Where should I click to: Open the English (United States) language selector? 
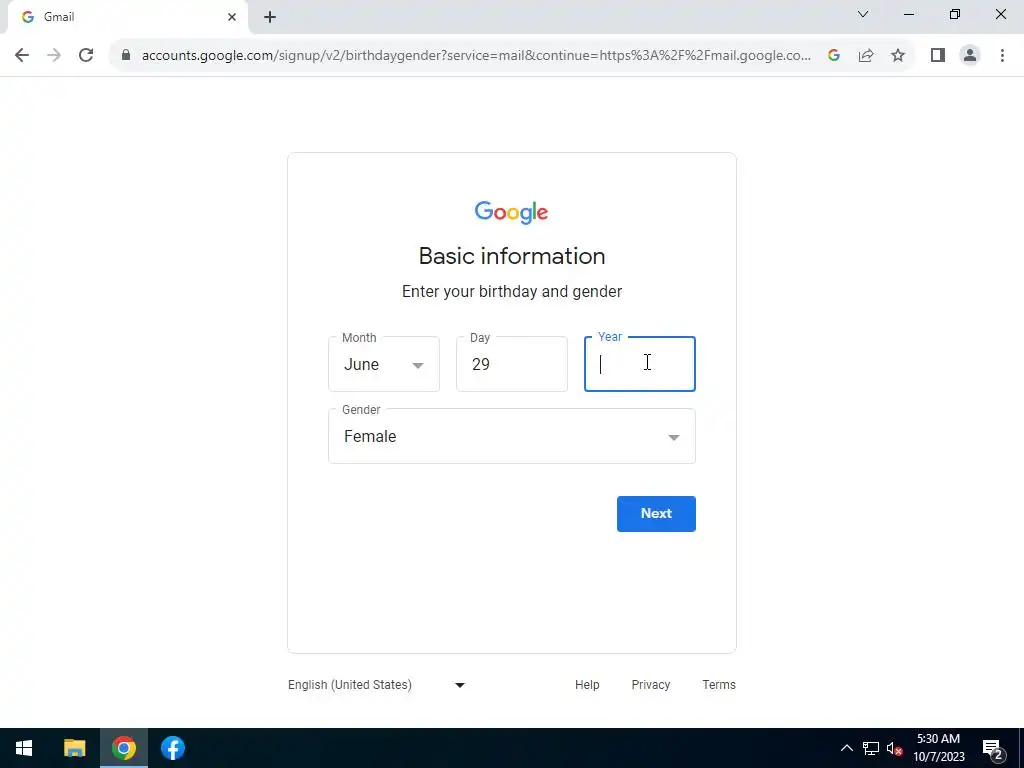377,685
